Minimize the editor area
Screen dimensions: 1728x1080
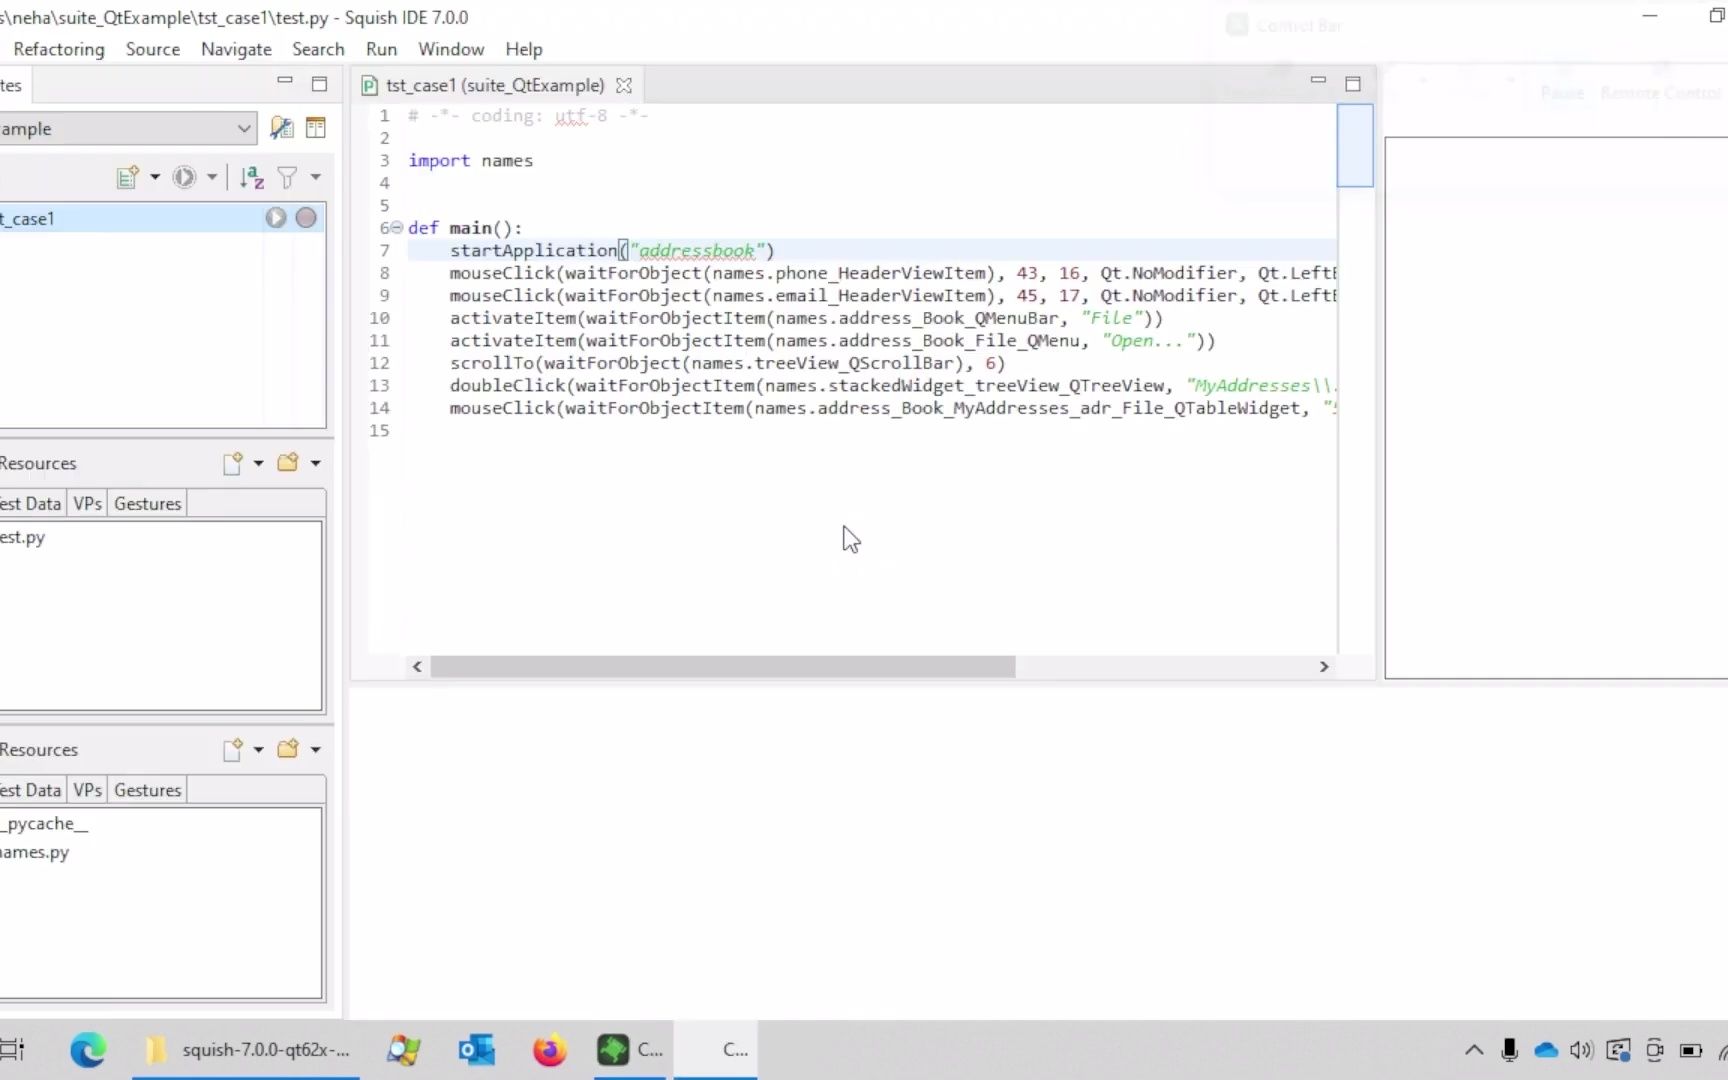pyautogui.click(x=1318, y=80)
